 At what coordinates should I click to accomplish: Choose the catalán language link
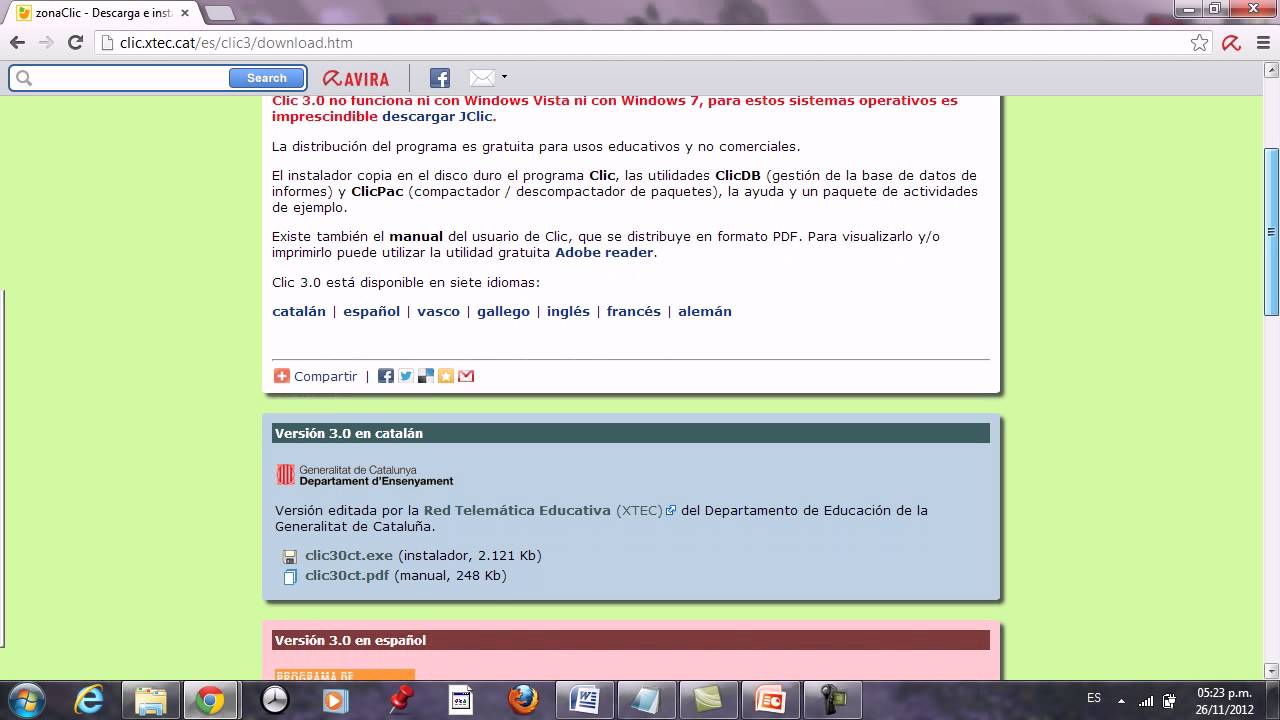(x=299, y=311)
